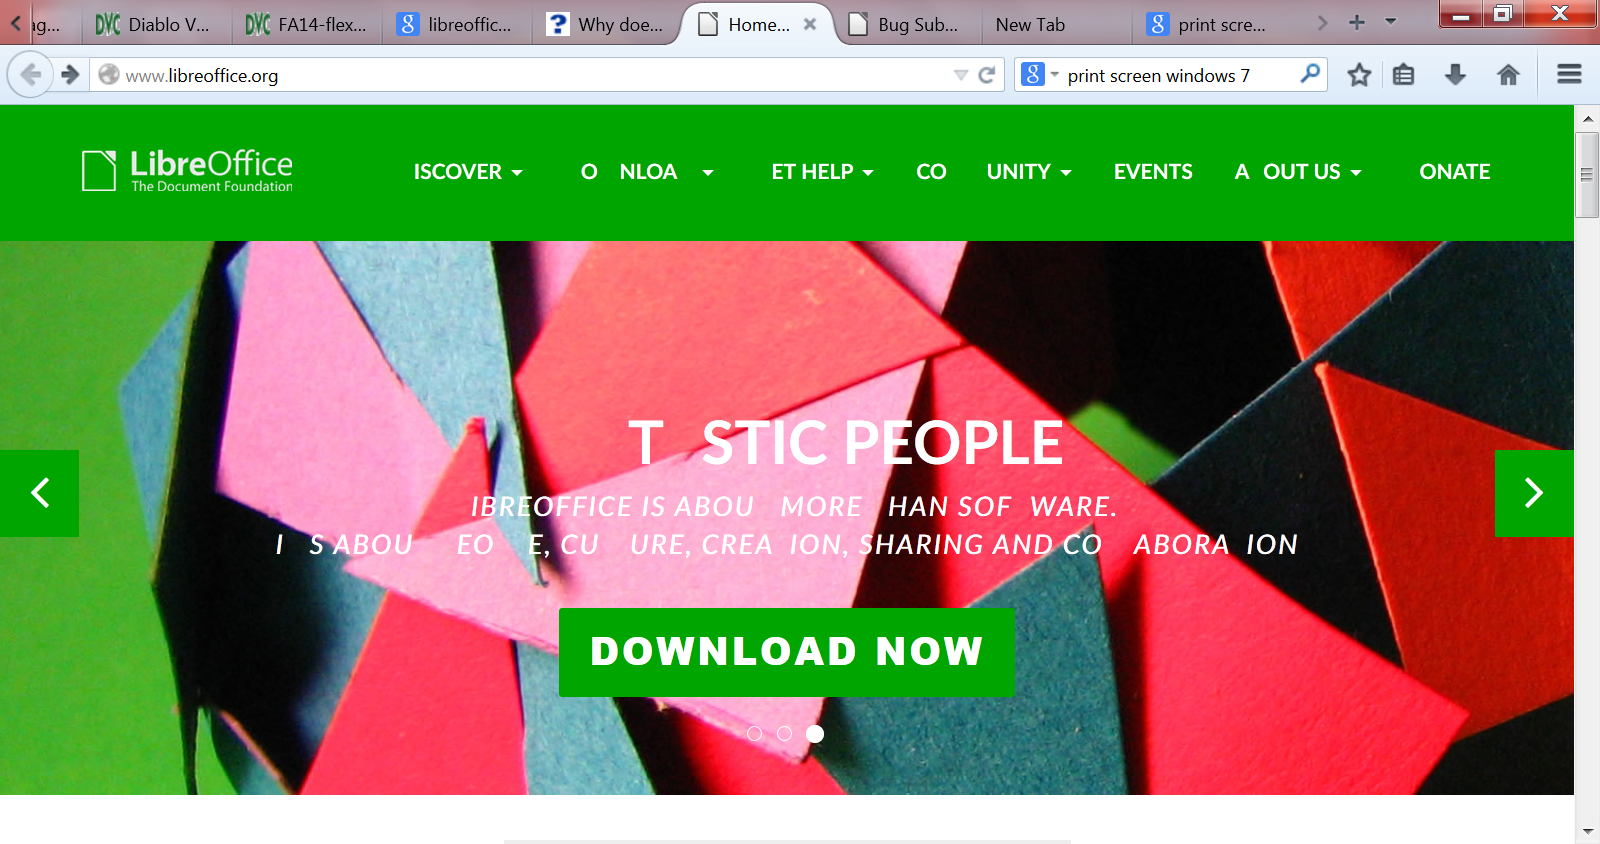
Task: Open the Events menu item
Action: (x=1153, y=172)
